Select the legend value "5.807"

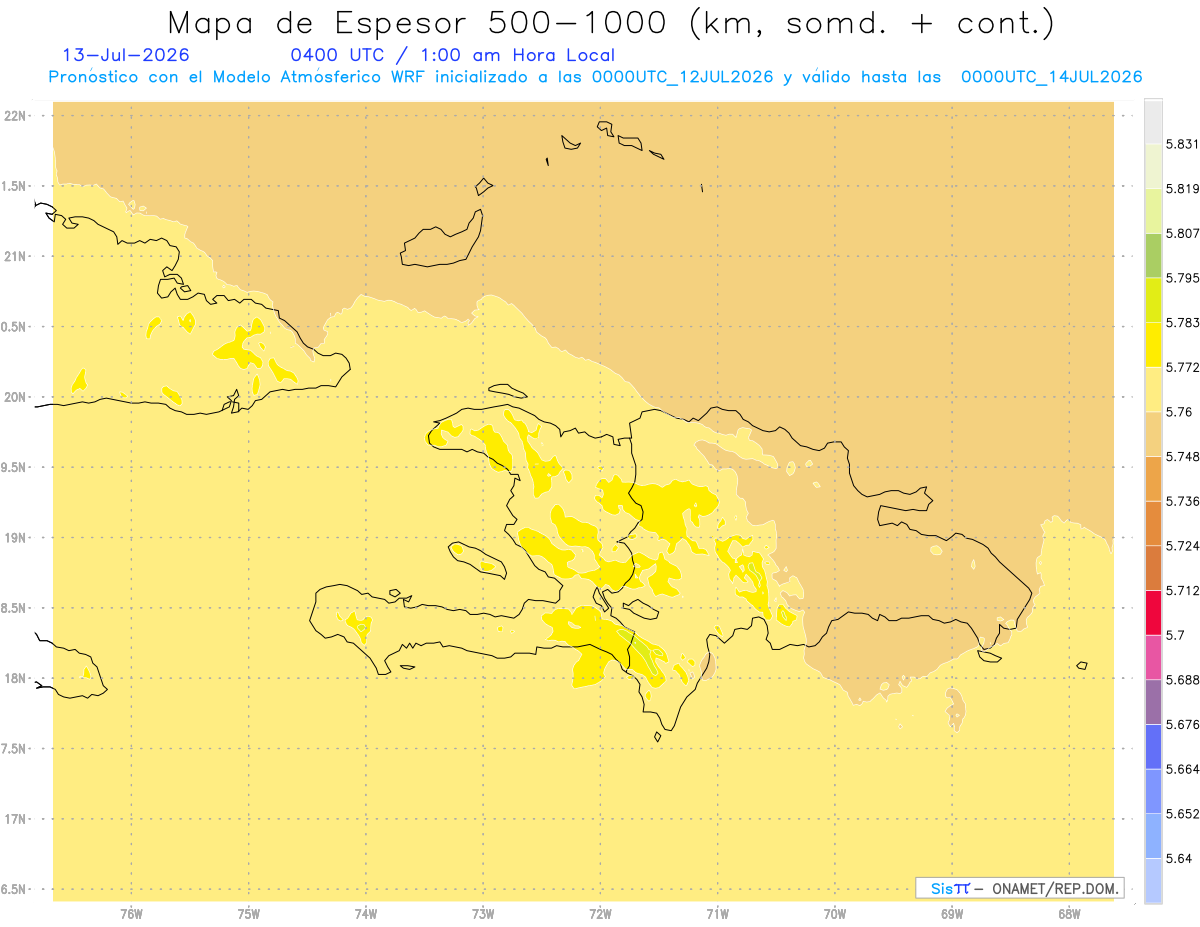pyautogui.click(x=1183, y=233)
